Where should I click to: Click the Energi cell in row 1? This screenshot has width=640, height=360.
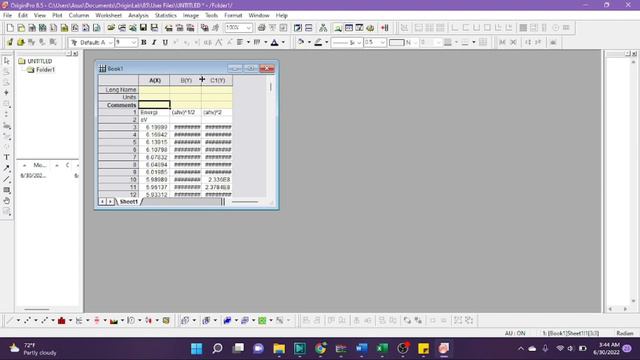pos(154,112)
